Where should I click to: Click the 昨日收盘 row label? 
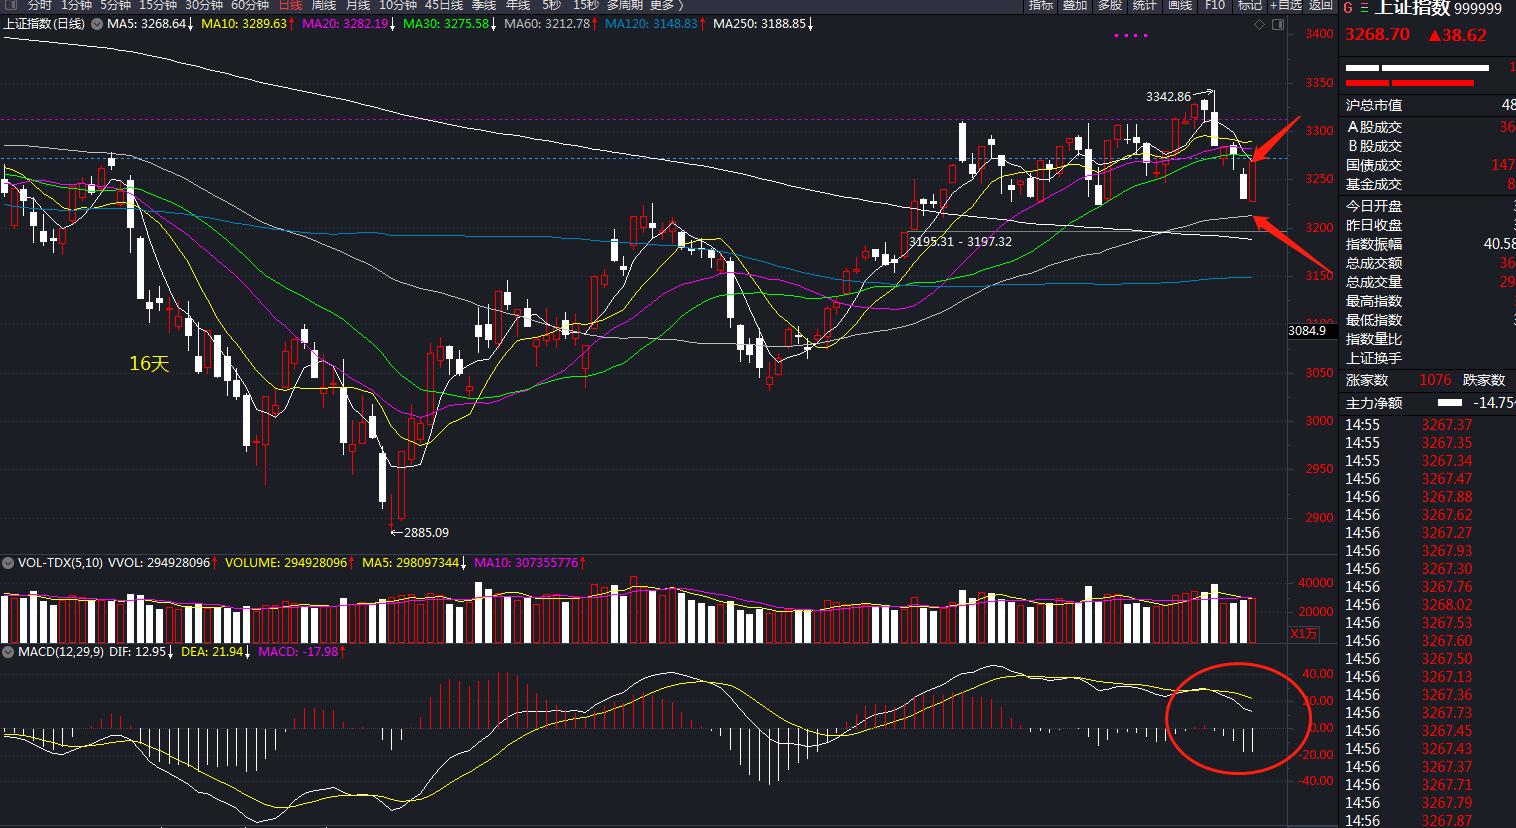click(1374, 225)
